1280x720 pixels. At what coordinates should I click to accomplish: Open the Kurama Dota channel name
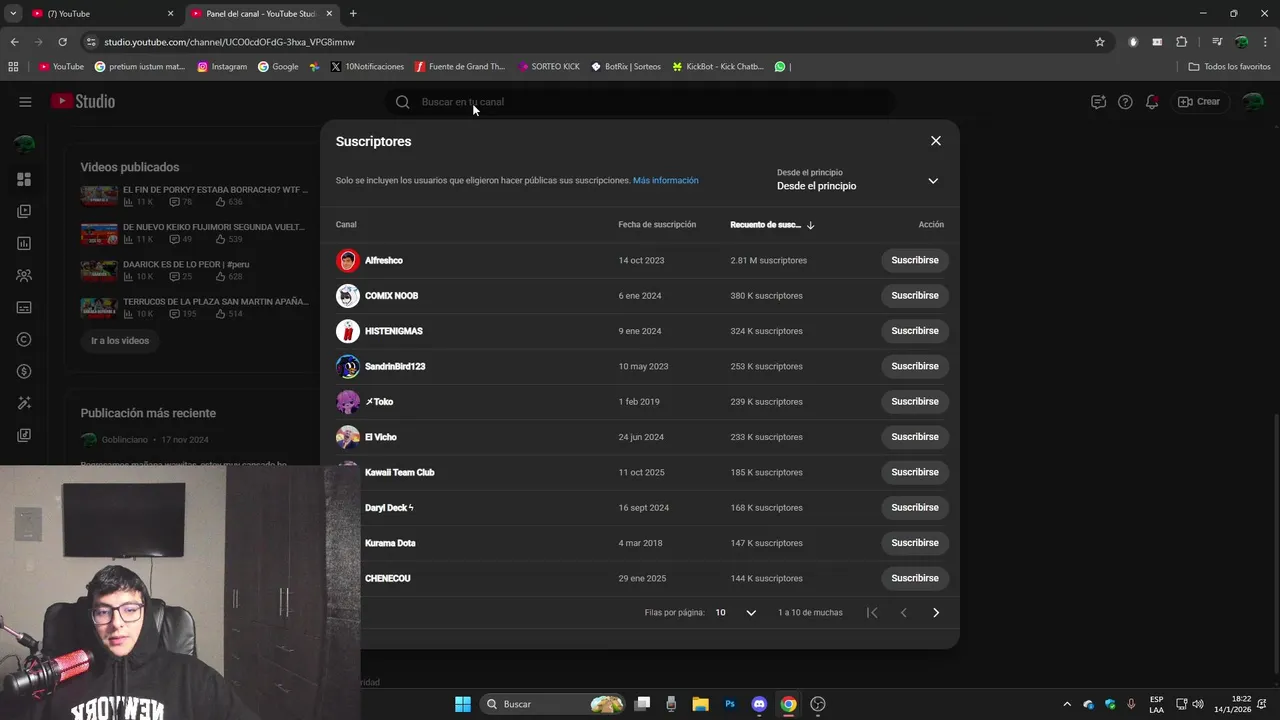pyautogui.click(x=390, y=543)
